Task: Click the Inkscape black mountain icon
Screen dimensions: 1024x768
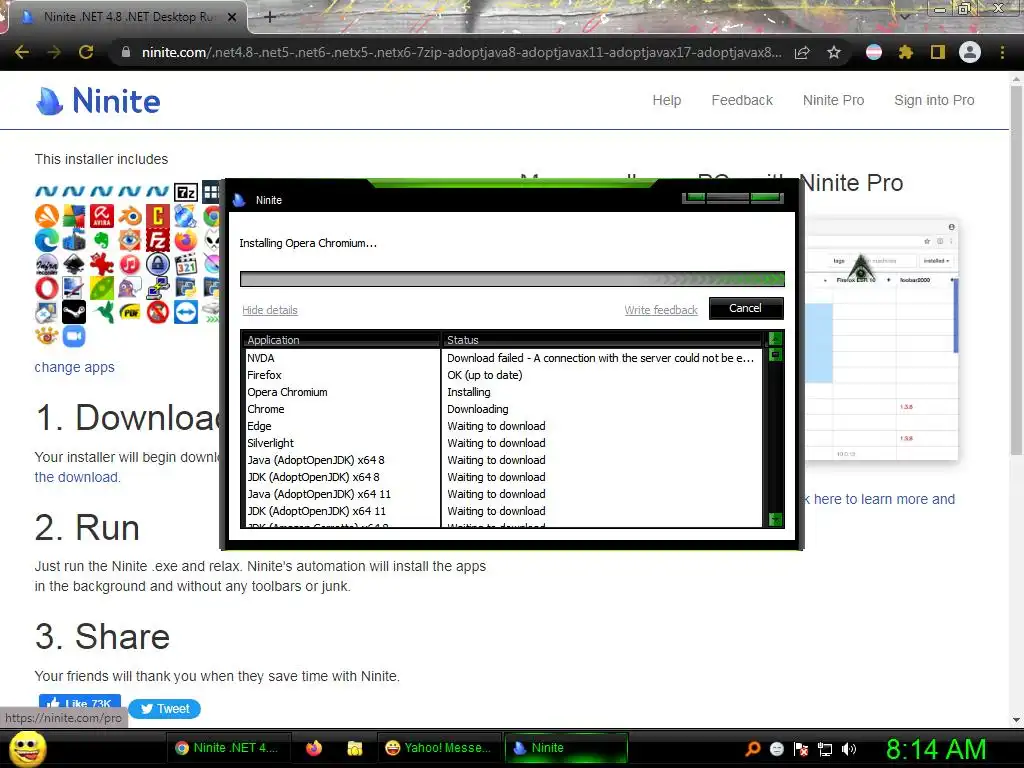Action: [x=74, y=264]
